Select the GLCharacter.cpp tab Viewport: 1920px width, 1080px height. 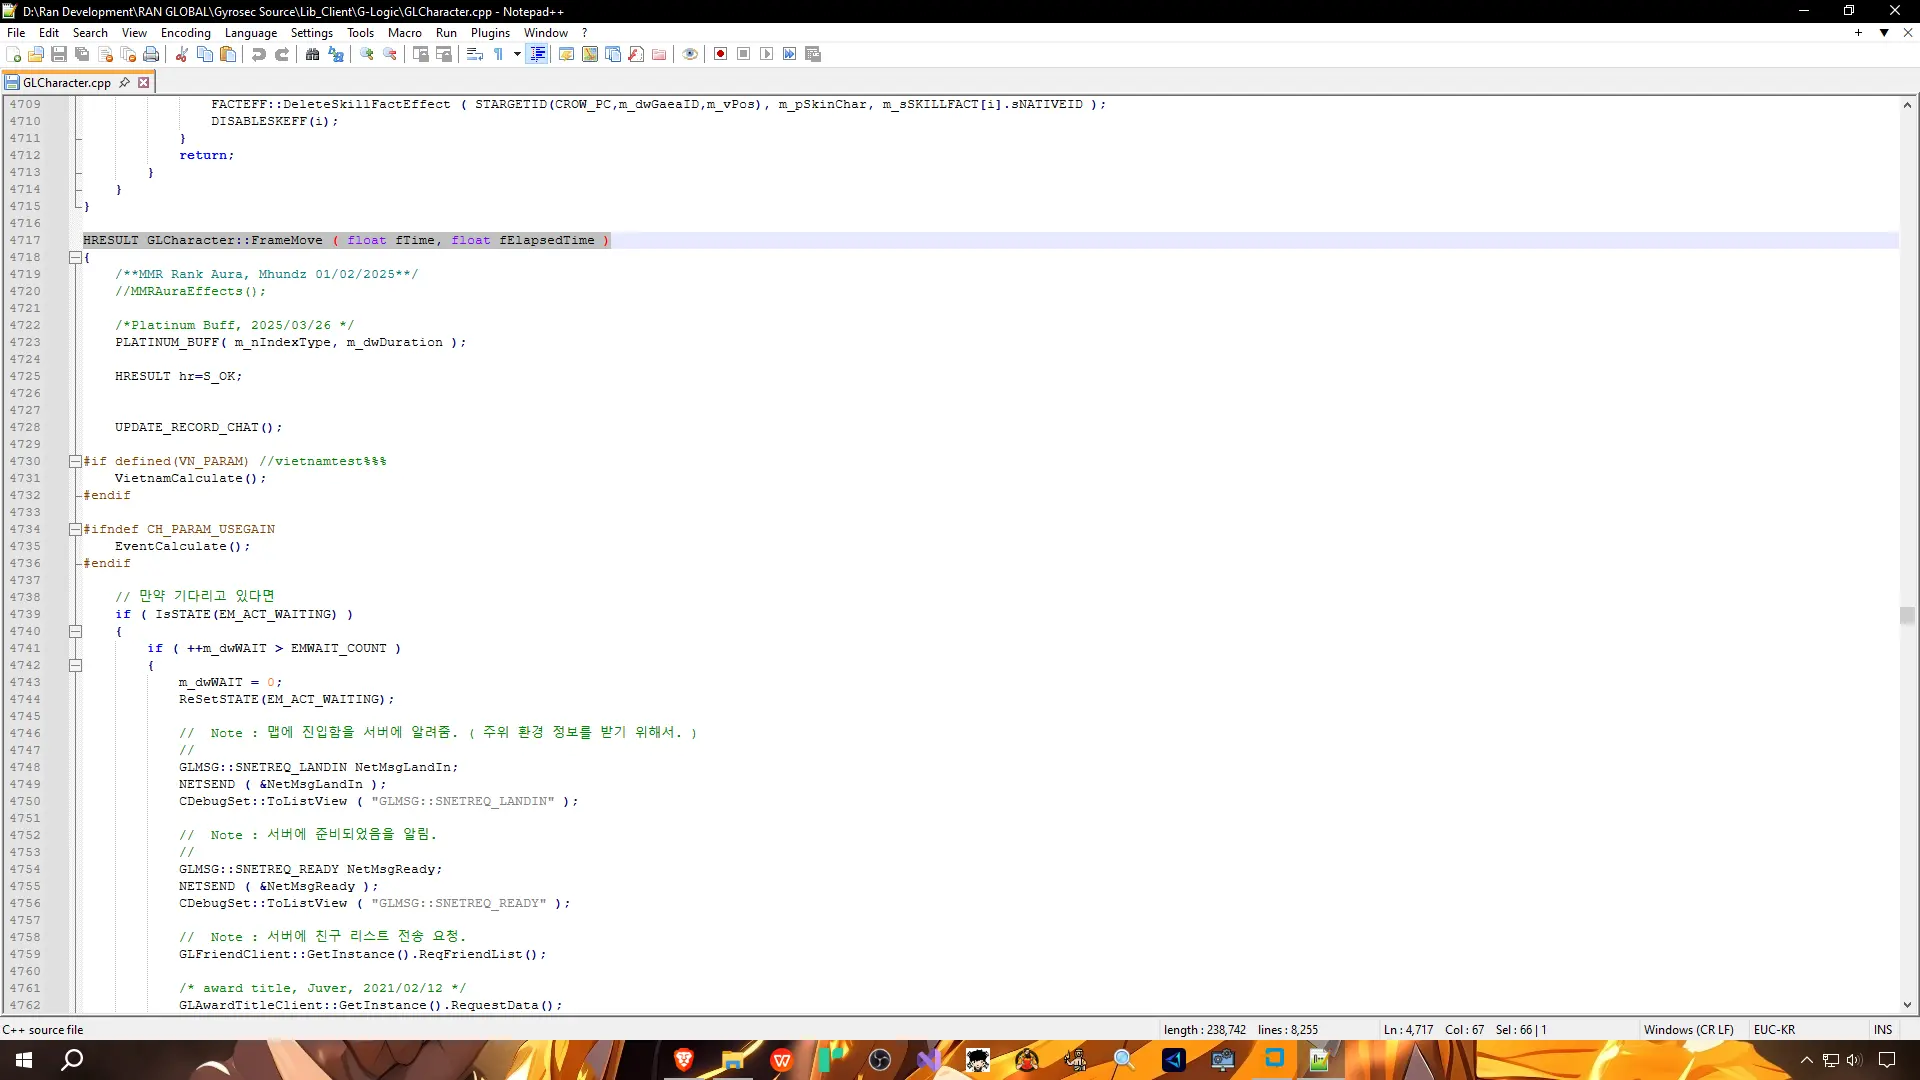pos(66,82)
